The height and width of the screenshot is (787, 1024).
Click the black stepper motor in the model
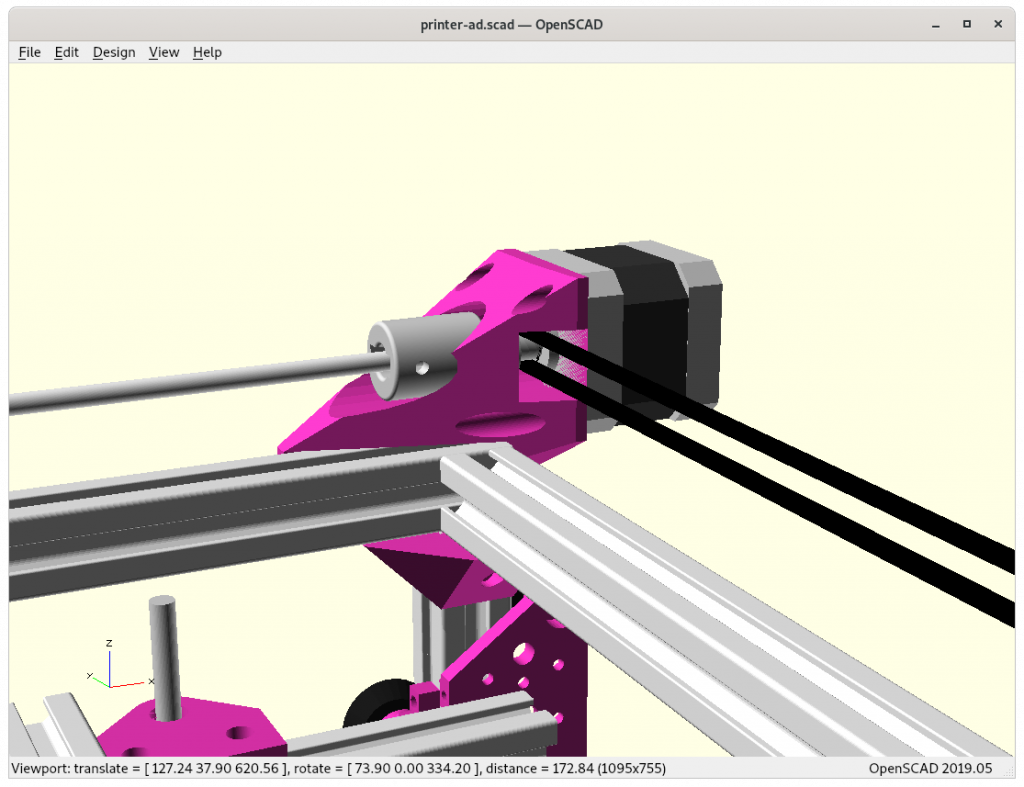click(x=653, y=333)
